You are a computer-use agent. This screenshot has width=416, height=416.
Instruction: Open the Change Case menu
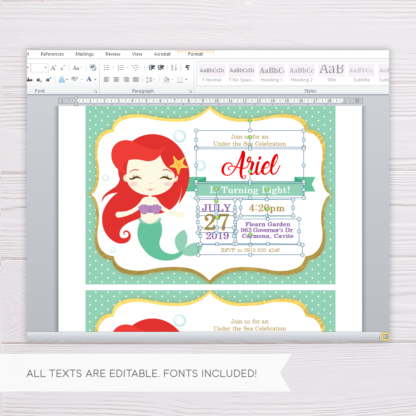(77, 68)
